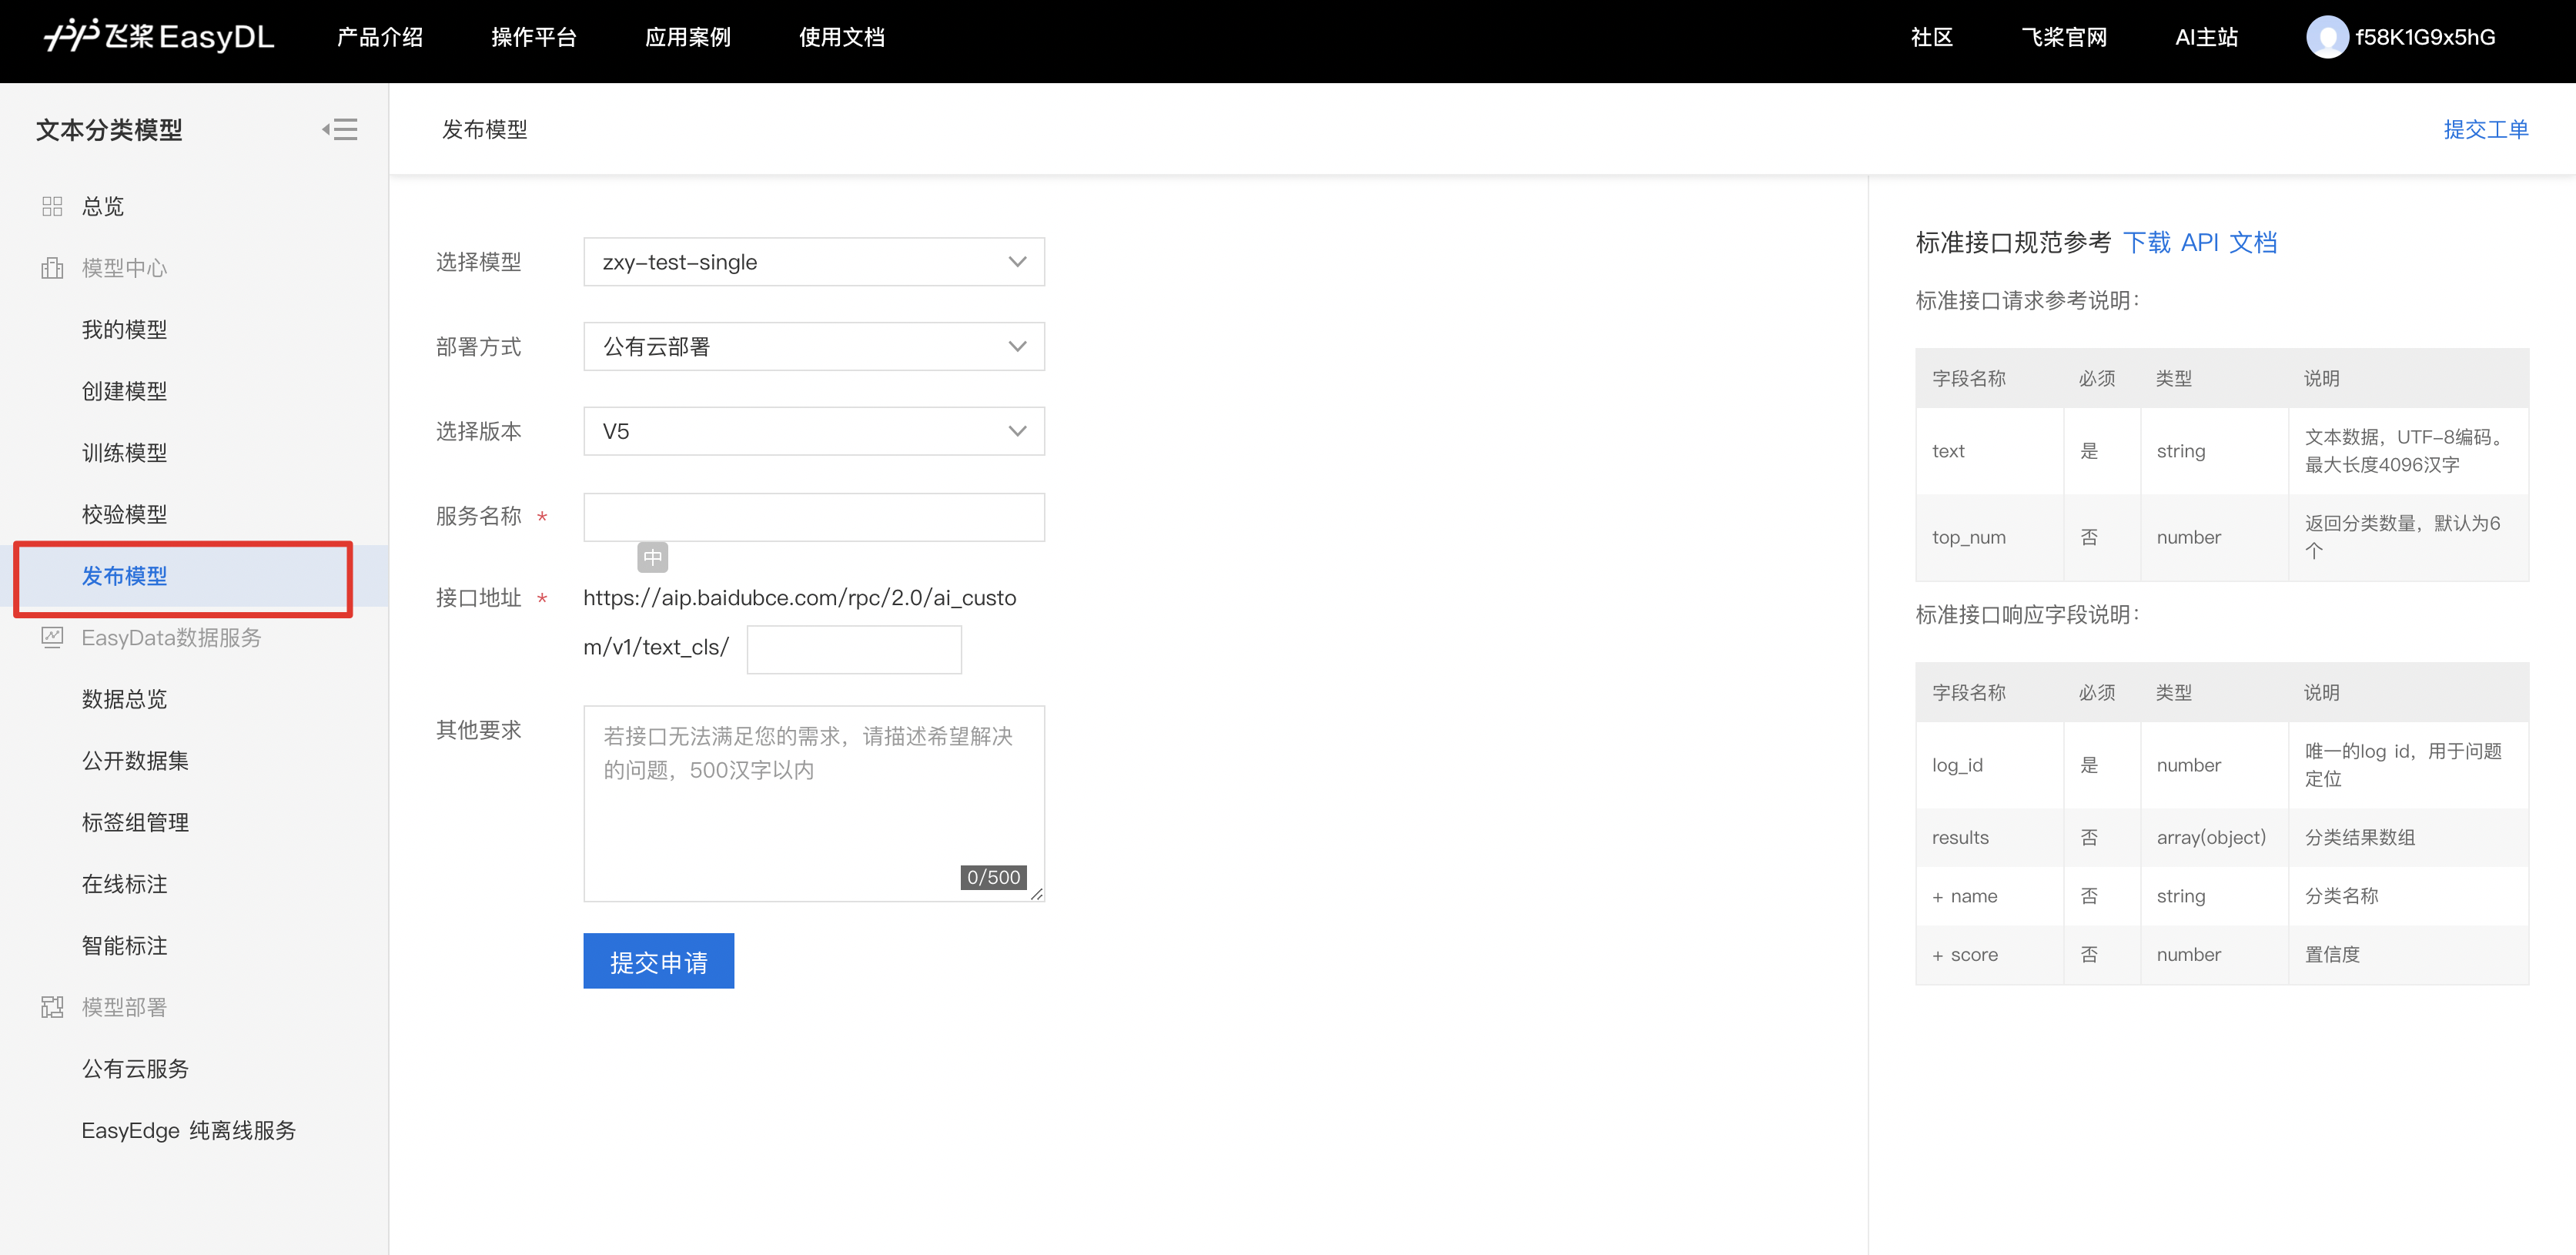2576x1255 pixels.
Task: Select 模型部署 in the sidebar
Action: pyautogui.click(x=124, y=1007)
